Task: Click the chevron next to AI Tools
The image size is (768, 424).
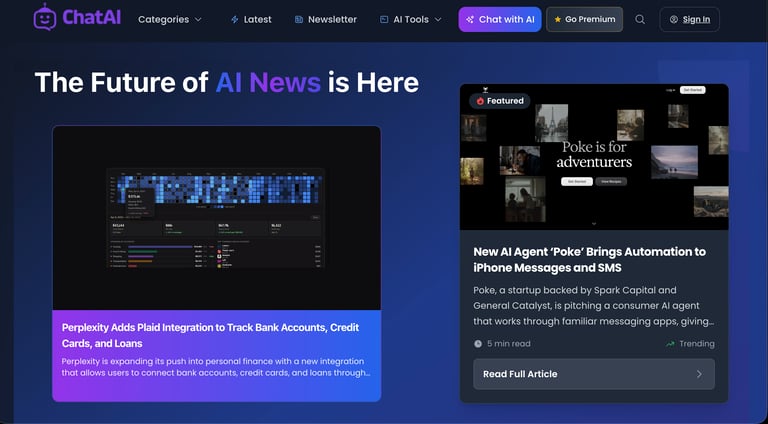Action: pyautogui.click(x=438, y=20)
